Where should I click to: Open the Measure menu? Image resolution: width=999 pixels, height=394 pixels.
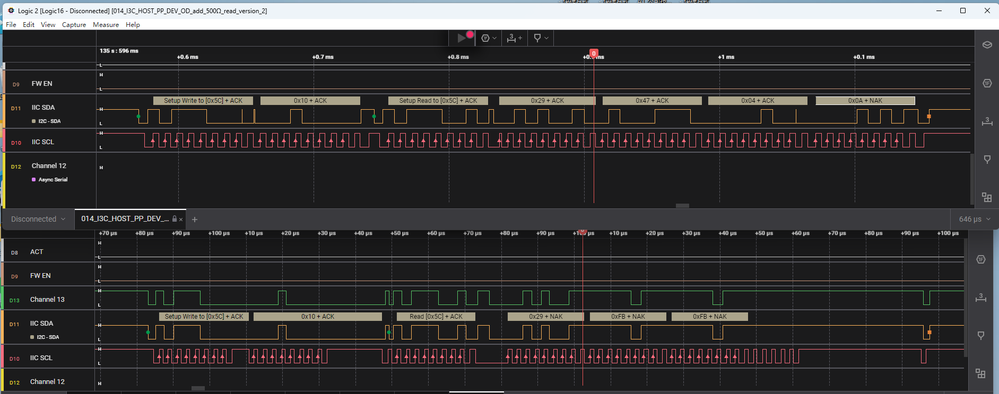[x=106, y=24]
